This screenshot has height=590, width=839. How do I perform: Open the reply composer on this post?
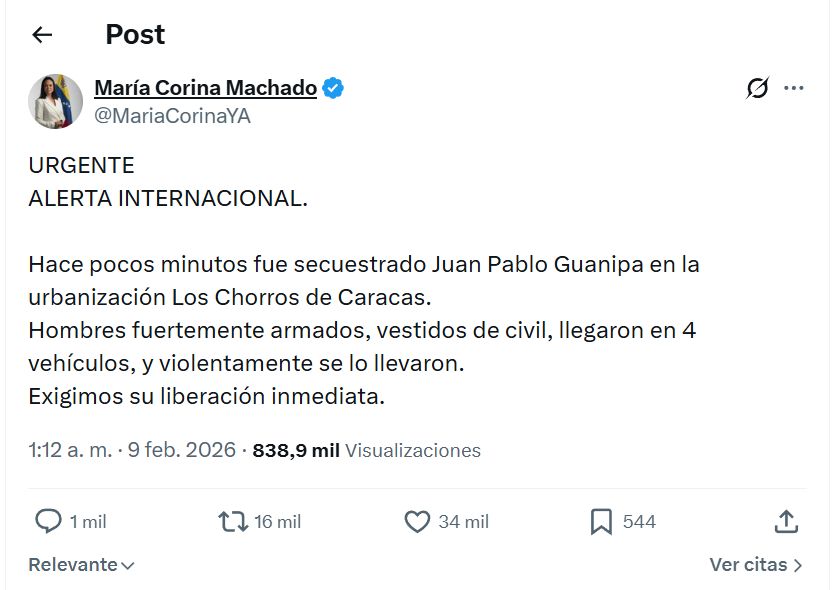point(46,521)
